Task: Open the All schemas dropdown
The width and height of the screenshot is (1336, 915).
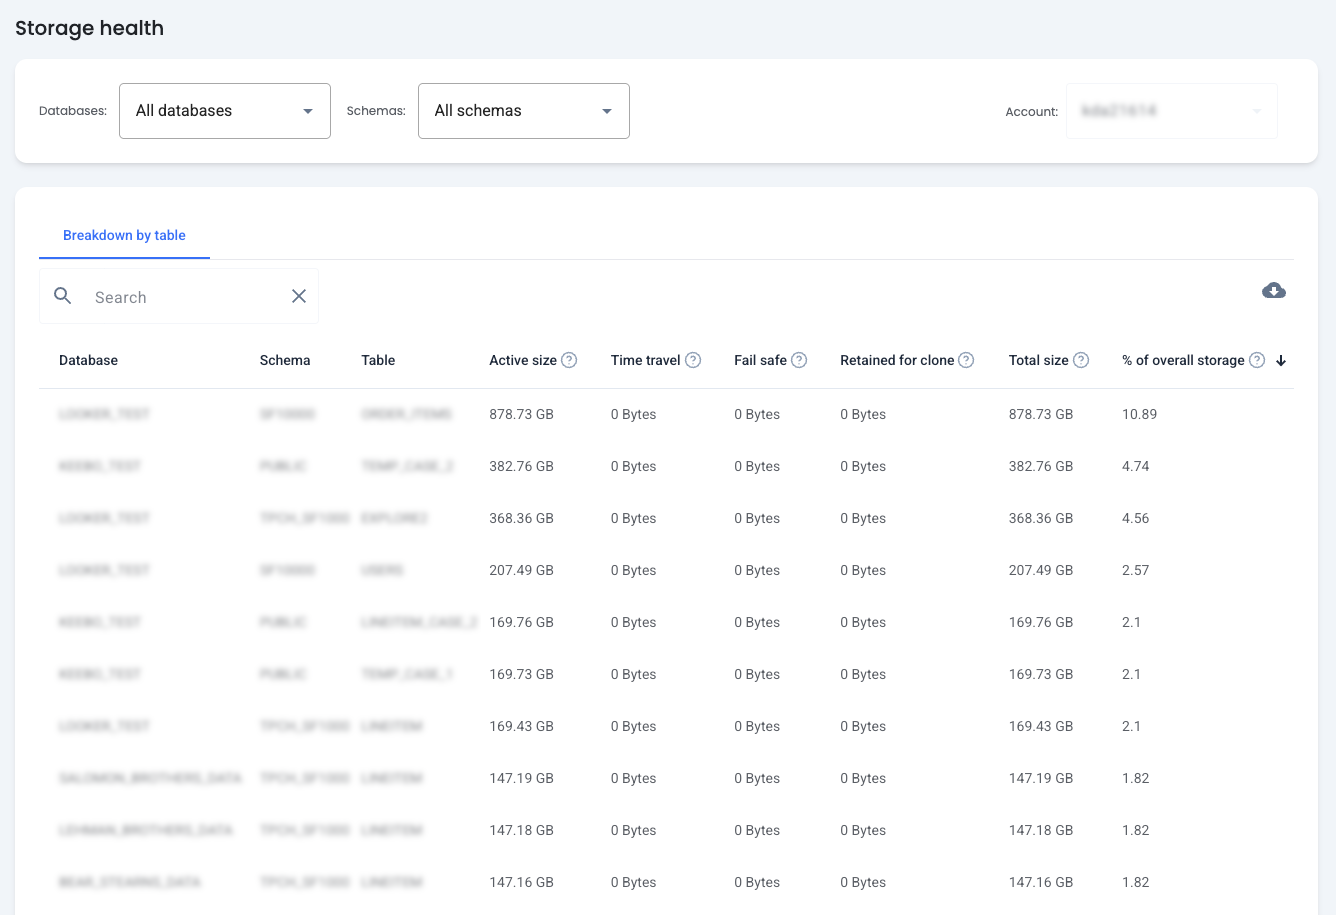Action: 524,111
